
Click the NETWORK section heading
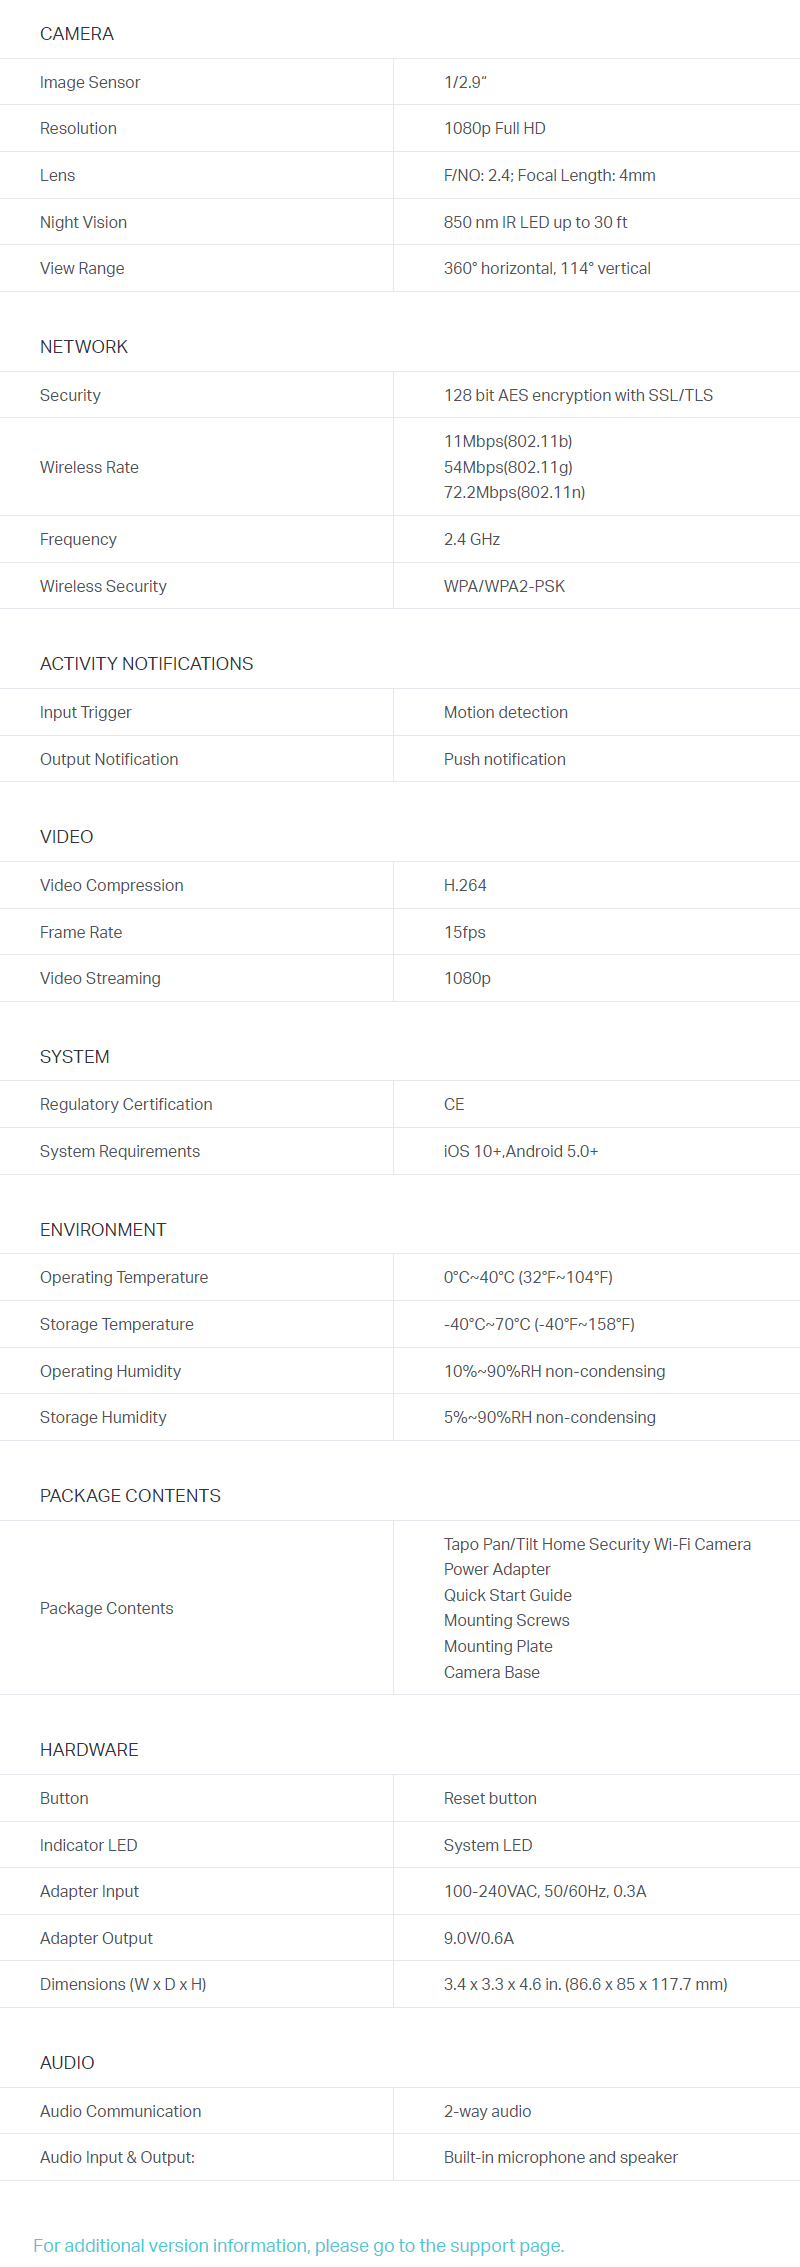pyautogui.click(x=84, y=347)
